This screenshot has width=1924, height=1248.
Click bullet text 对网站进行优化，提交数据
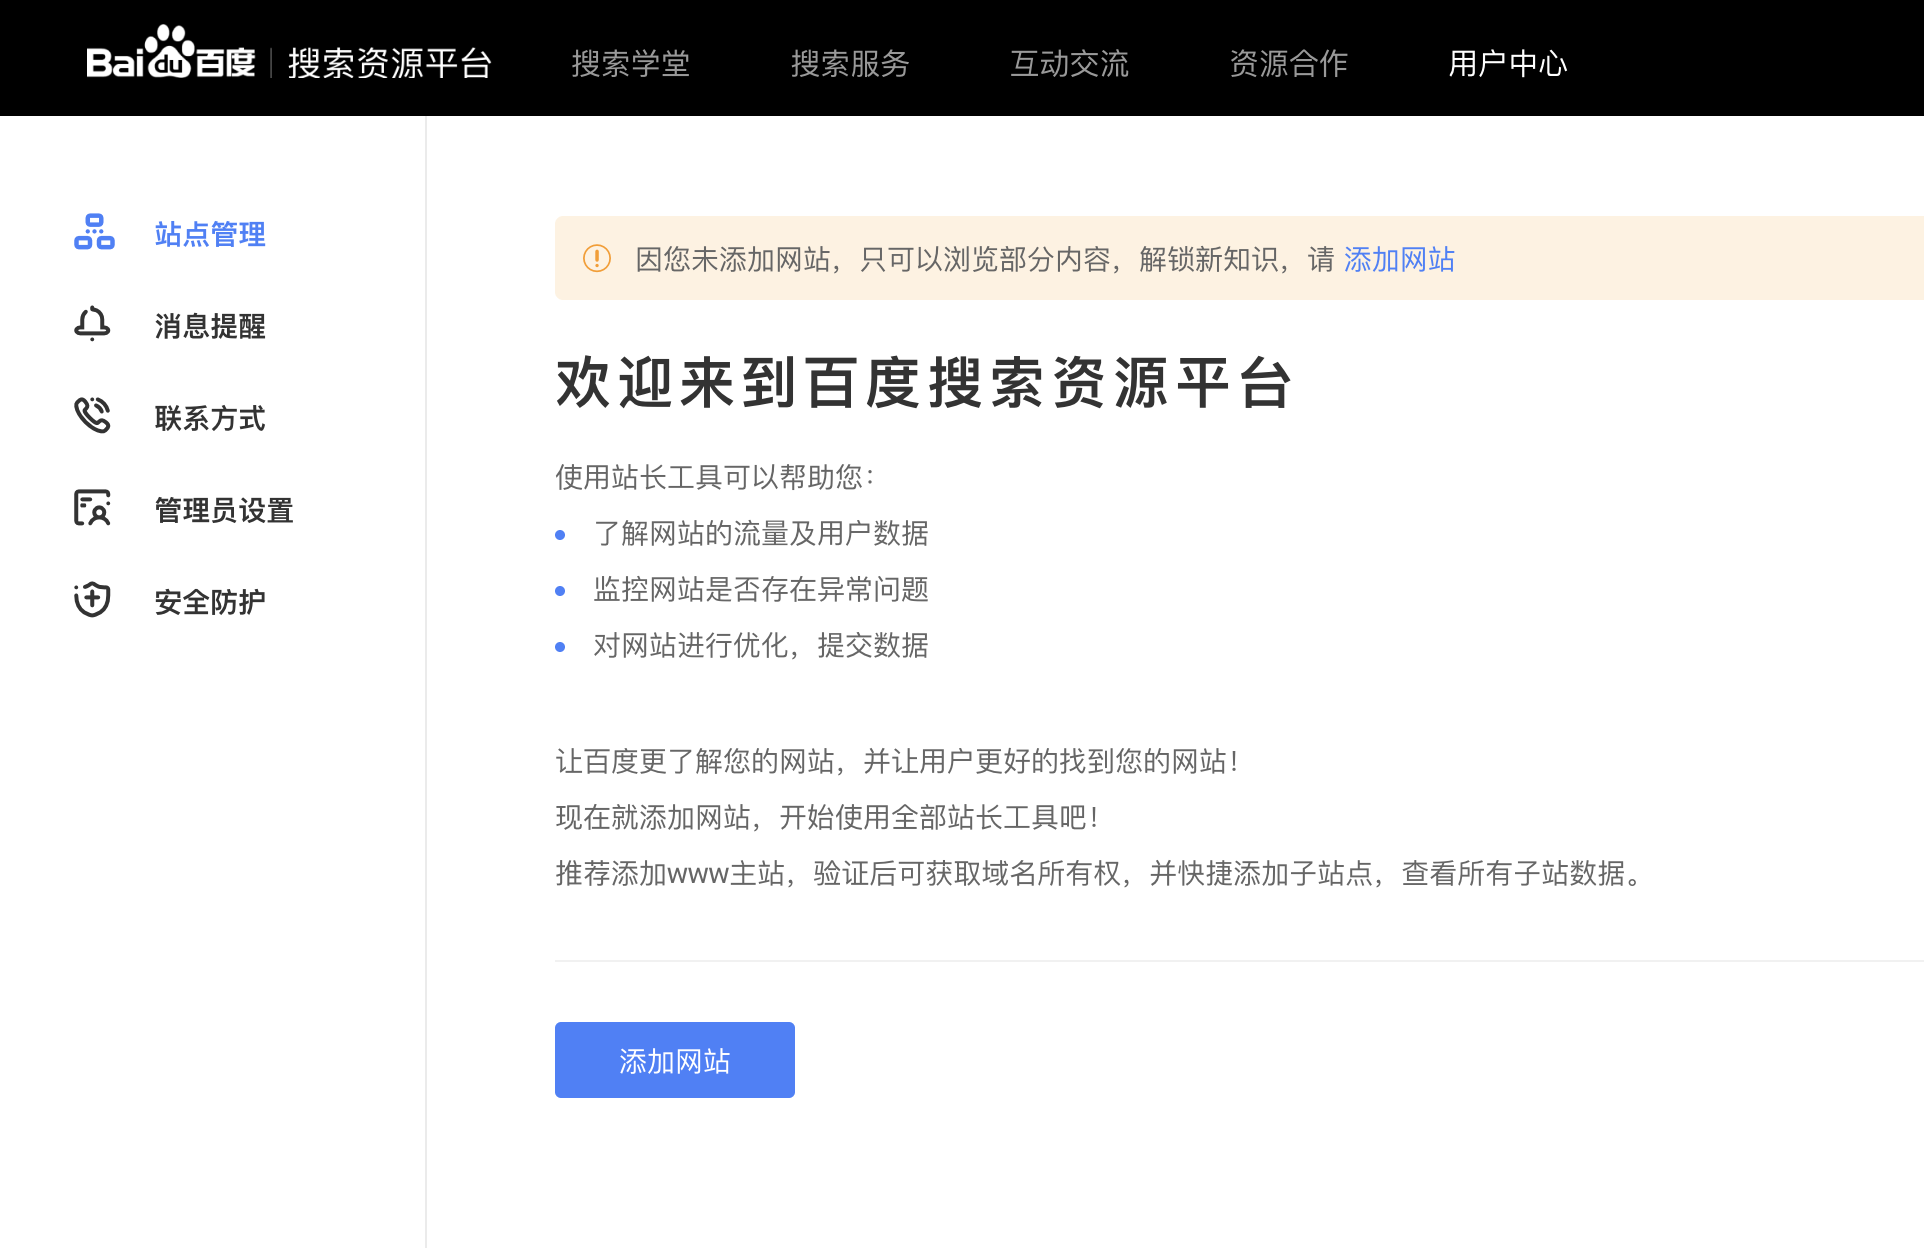761,645
